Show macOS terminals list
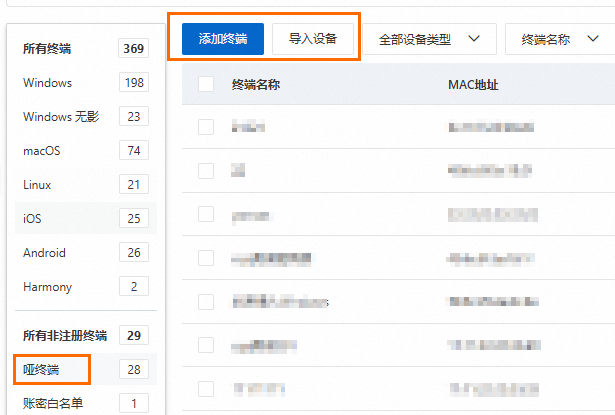 [x=42, y=151]
